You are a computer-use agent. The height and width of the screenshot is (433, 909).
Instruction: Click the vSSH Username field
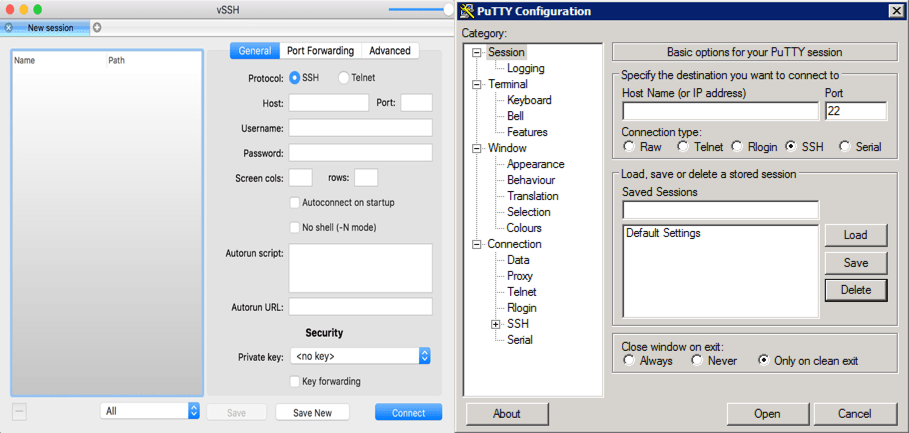pyautogui.click(x=360, y=128)
